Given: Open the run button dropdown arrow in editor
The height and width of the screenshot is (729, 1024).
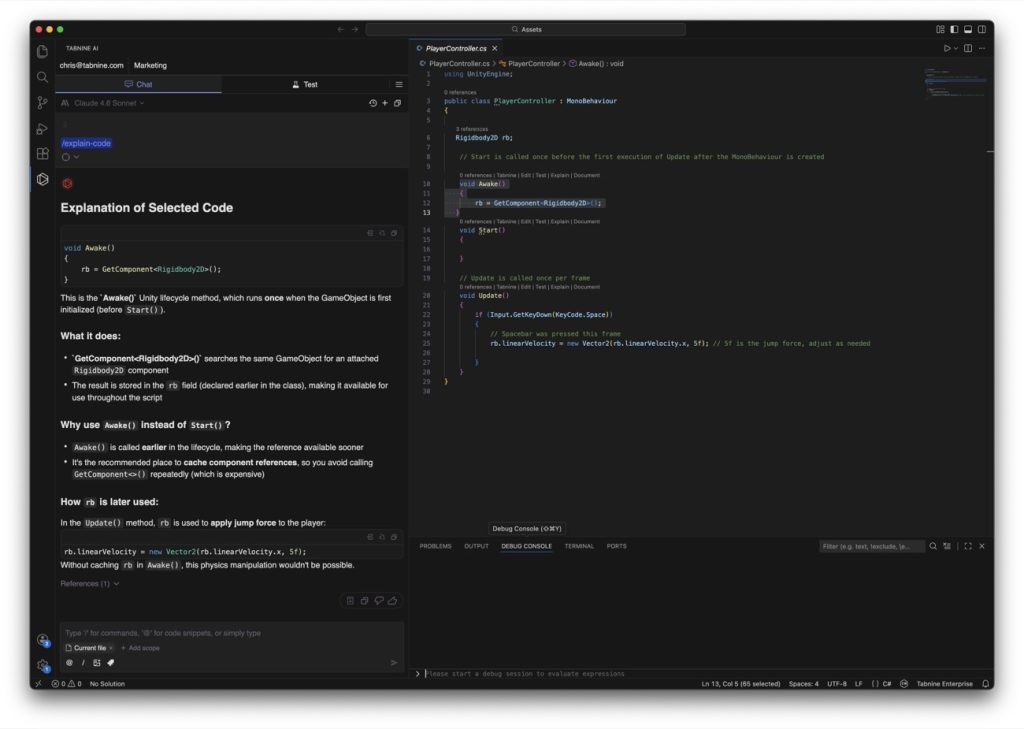Looking at the screenshot, I should (x=956, y=48).
